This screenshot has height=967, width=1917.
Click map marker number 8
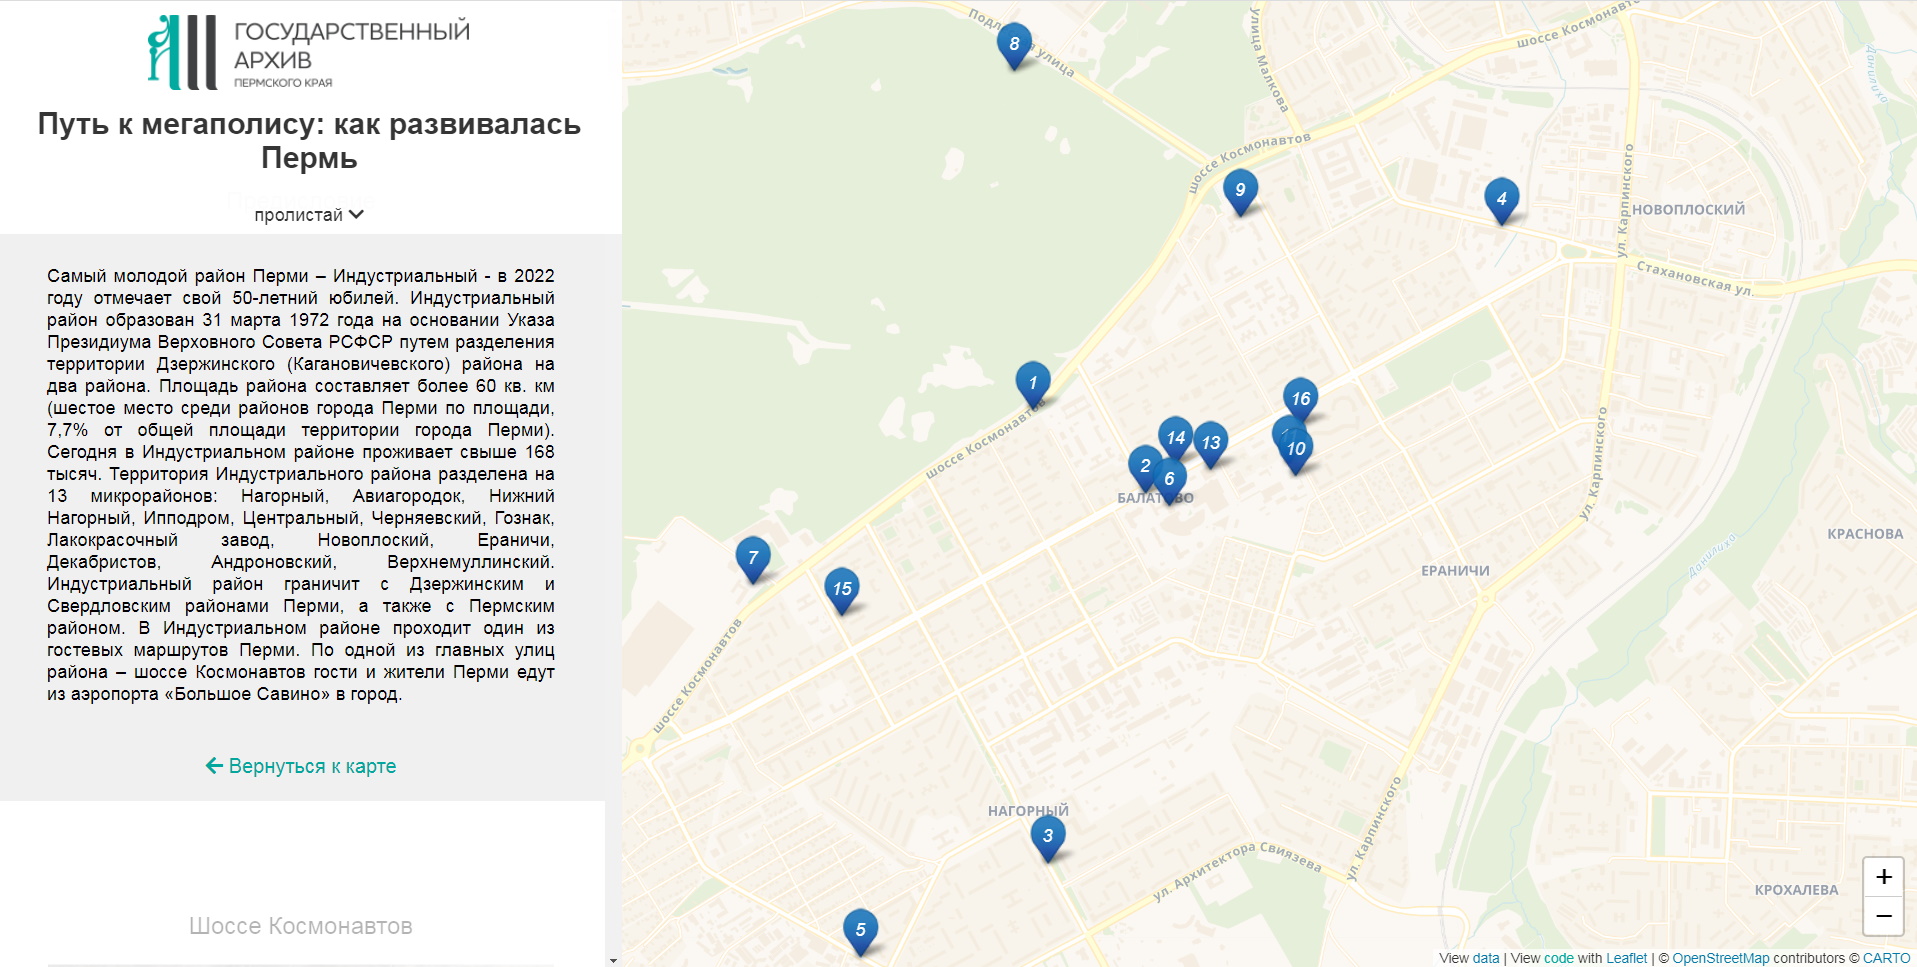click(x=1014, y=44)
